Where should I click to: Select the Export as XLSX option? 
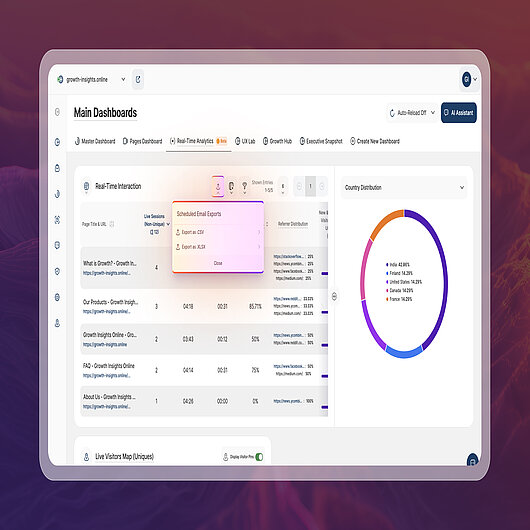pos(218,247)
